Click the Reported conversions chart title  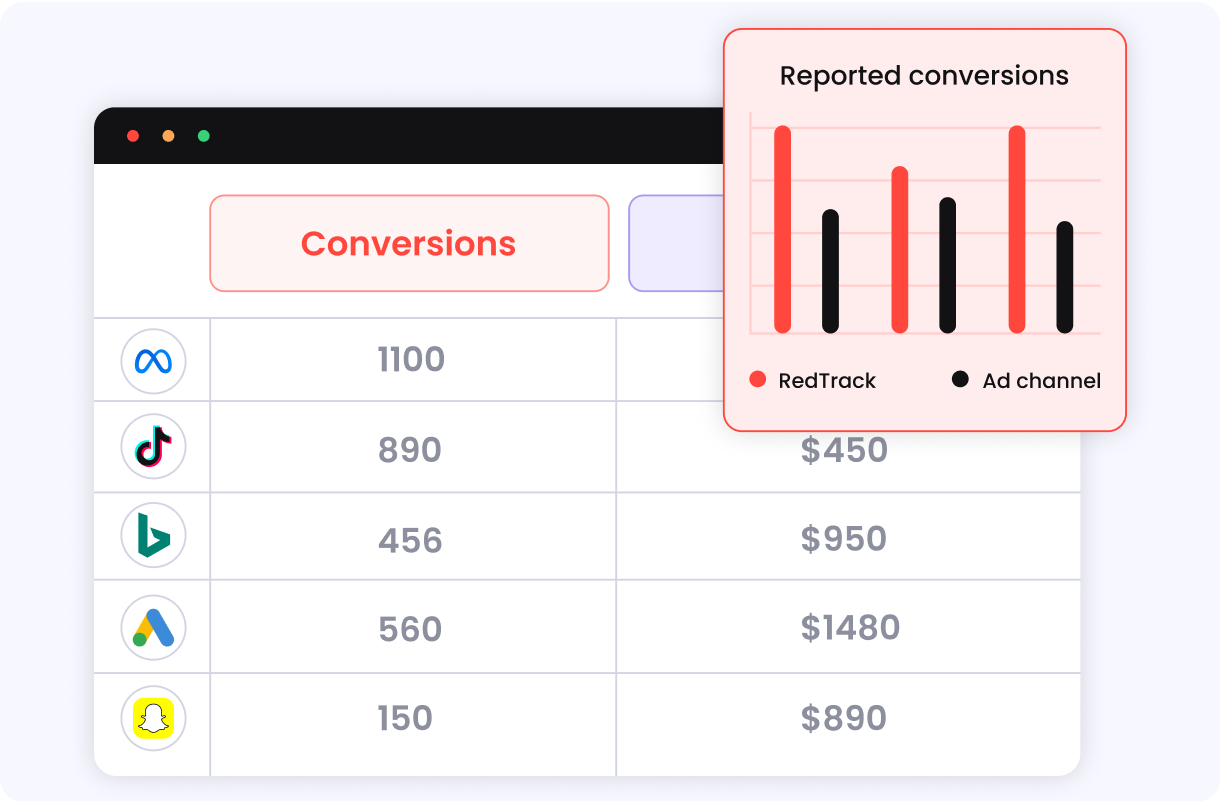pos(924,76)
